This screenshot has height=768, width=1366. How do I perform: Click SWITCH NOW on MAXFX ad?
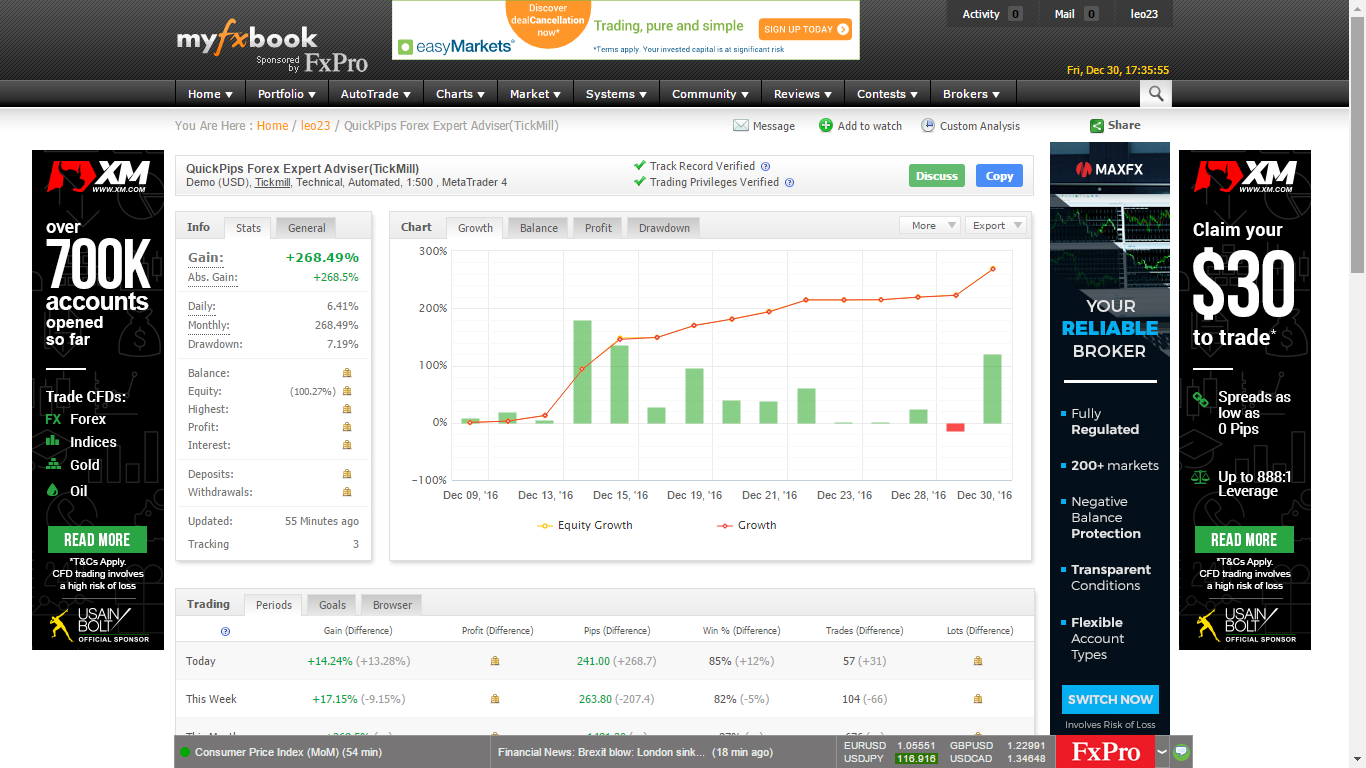(x=1110, y=699)
